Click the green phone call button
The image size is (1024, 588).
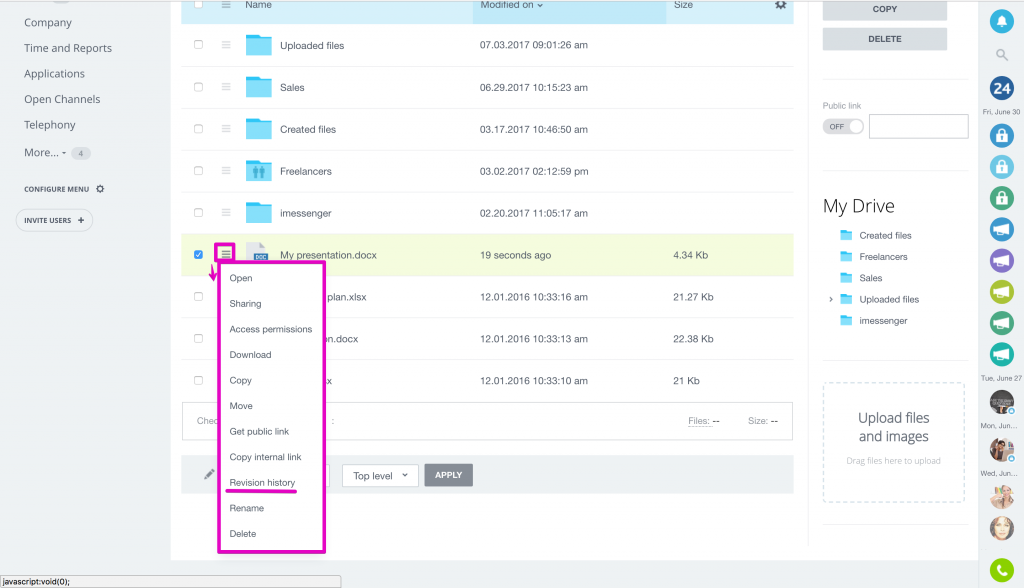1001,570
